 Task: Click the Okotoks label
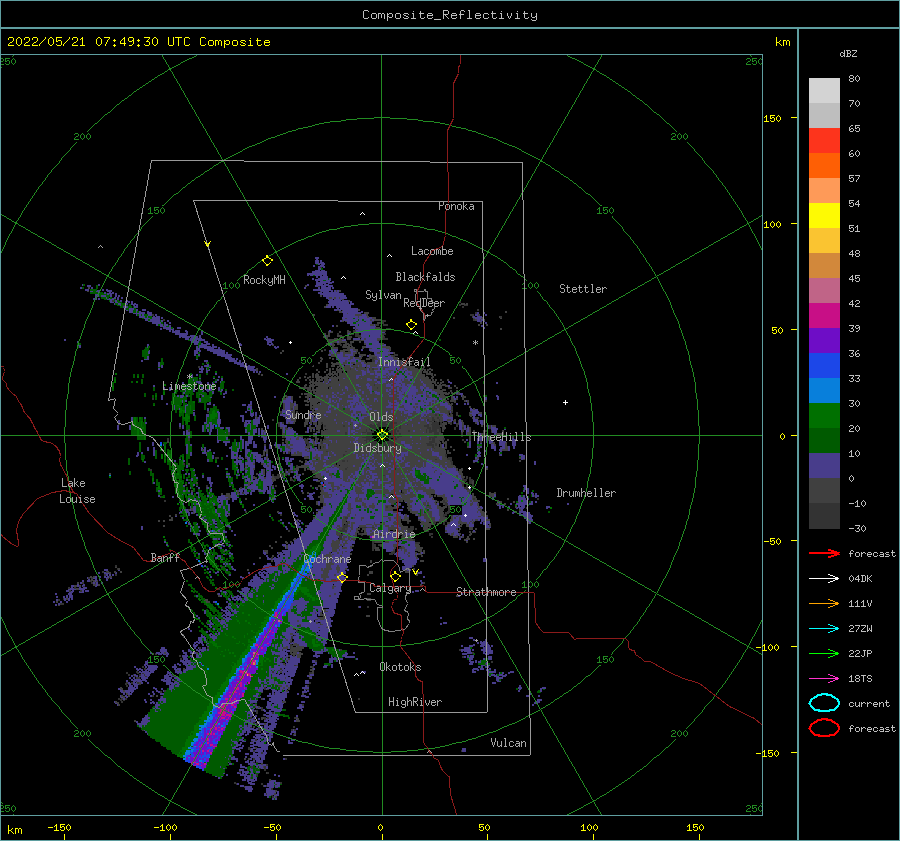pos(400,667)
